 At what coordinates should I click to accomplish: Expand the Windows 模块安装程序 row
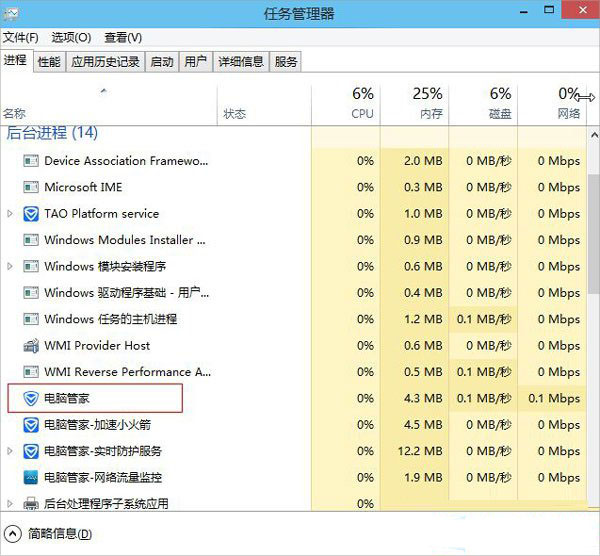(x=10, y=266)
